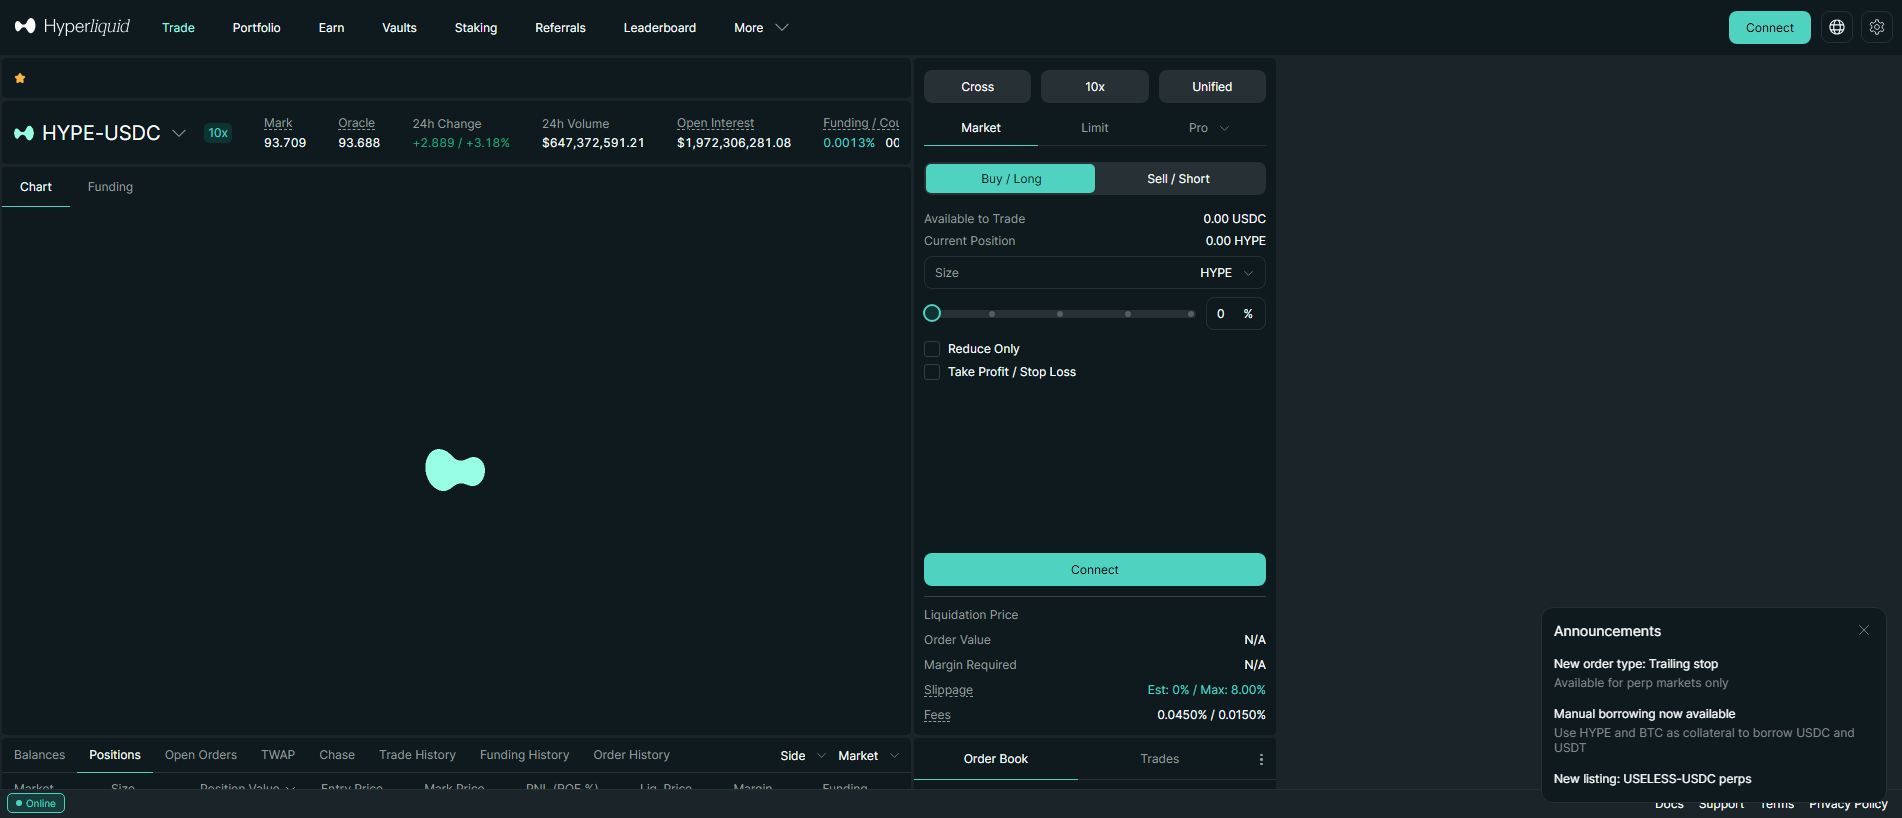Click the Positions tab
The image size is (1902, 818).
point(115,755)
